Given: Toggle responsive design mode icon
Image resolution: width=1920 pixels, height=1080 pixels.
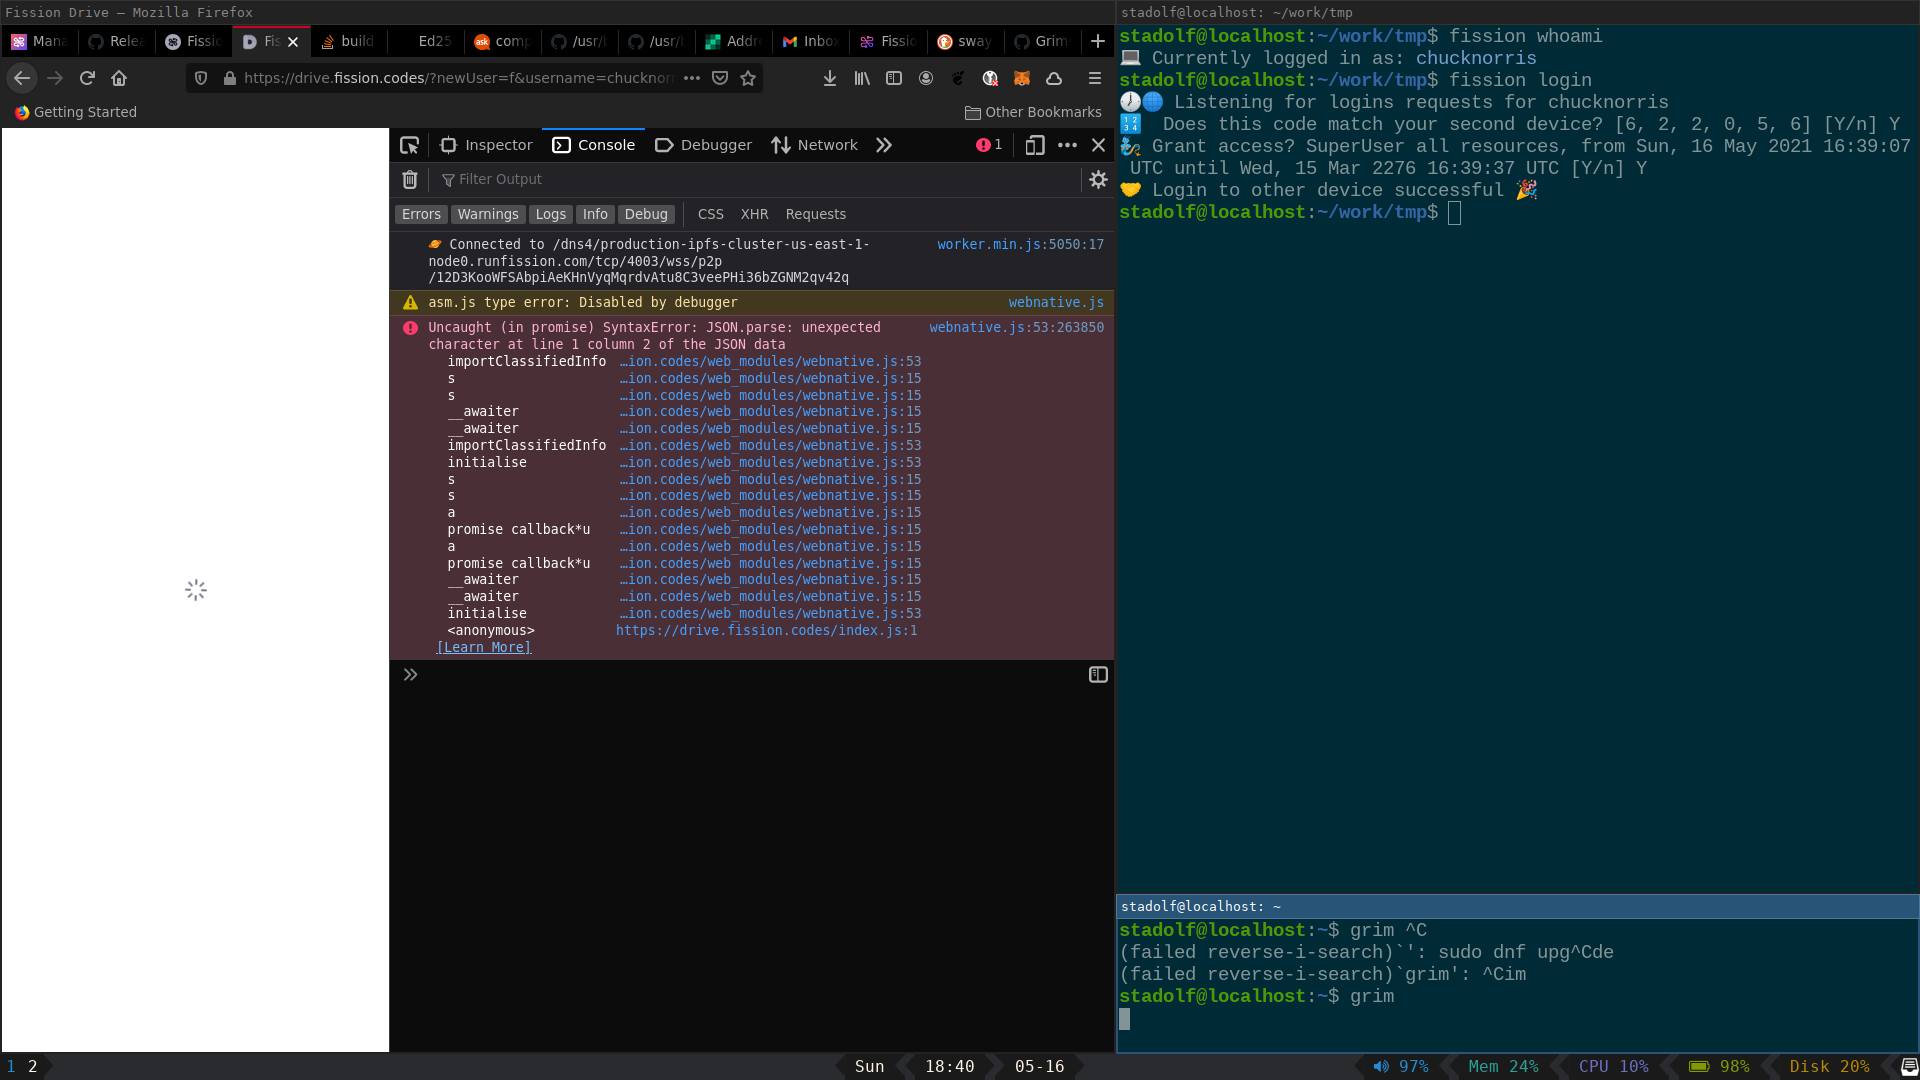Looking at the screenshot, I should 1035,145.
